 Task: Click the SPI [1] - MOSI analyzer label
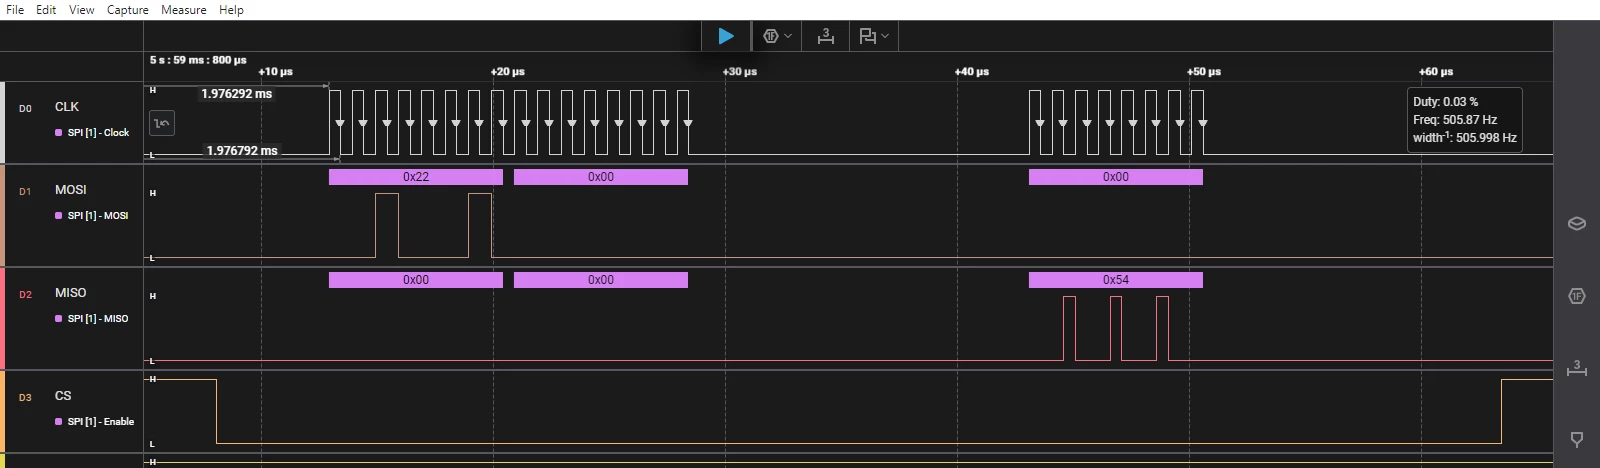point(98,215)
